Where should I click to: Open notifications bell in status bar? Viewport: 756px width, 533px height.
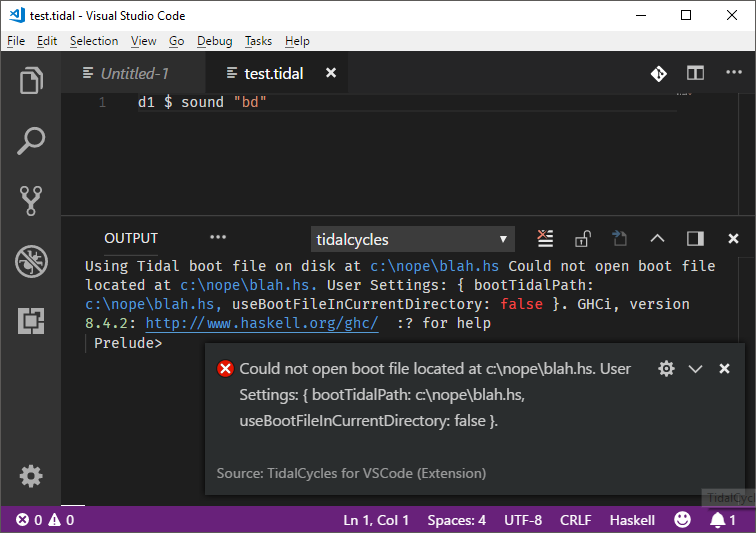(722, 520)
